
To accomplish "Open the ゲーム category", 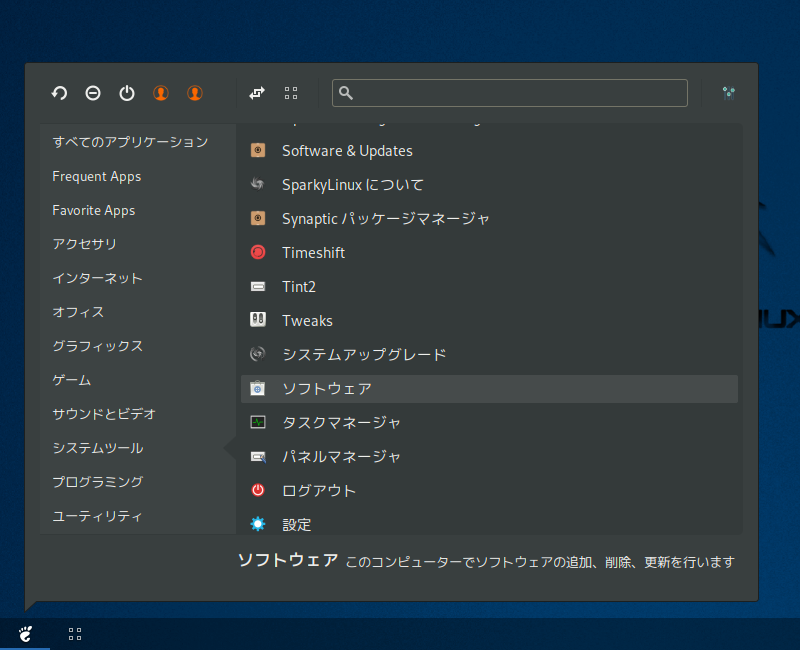I will pos(71,380).
